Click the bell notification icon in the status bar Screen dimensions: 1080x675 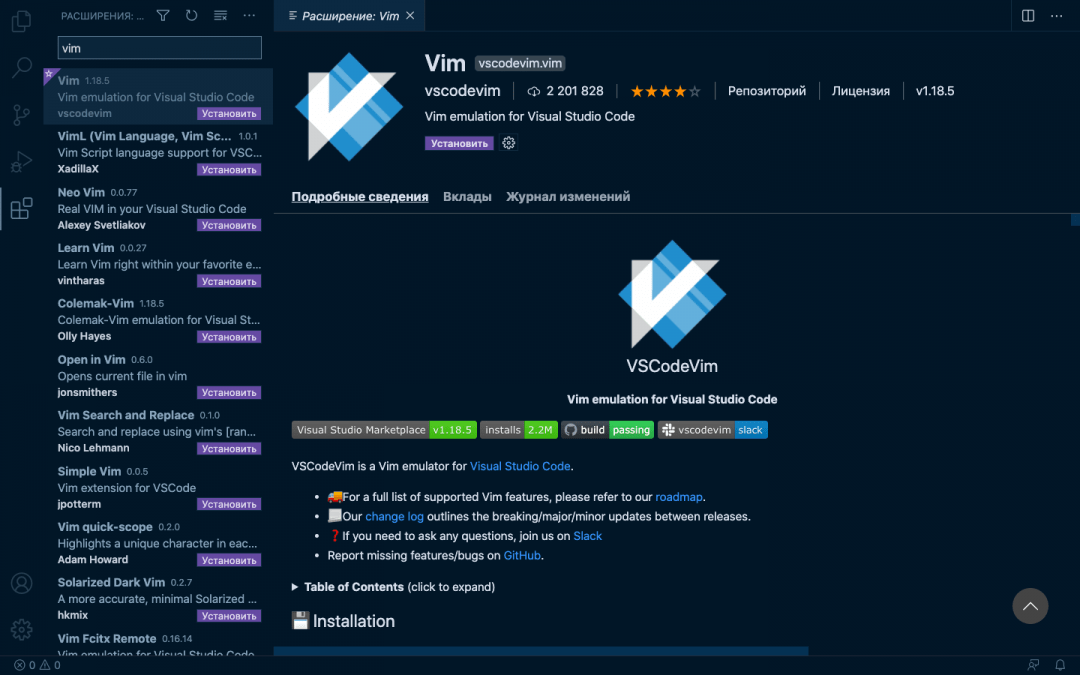point(1060,665)
